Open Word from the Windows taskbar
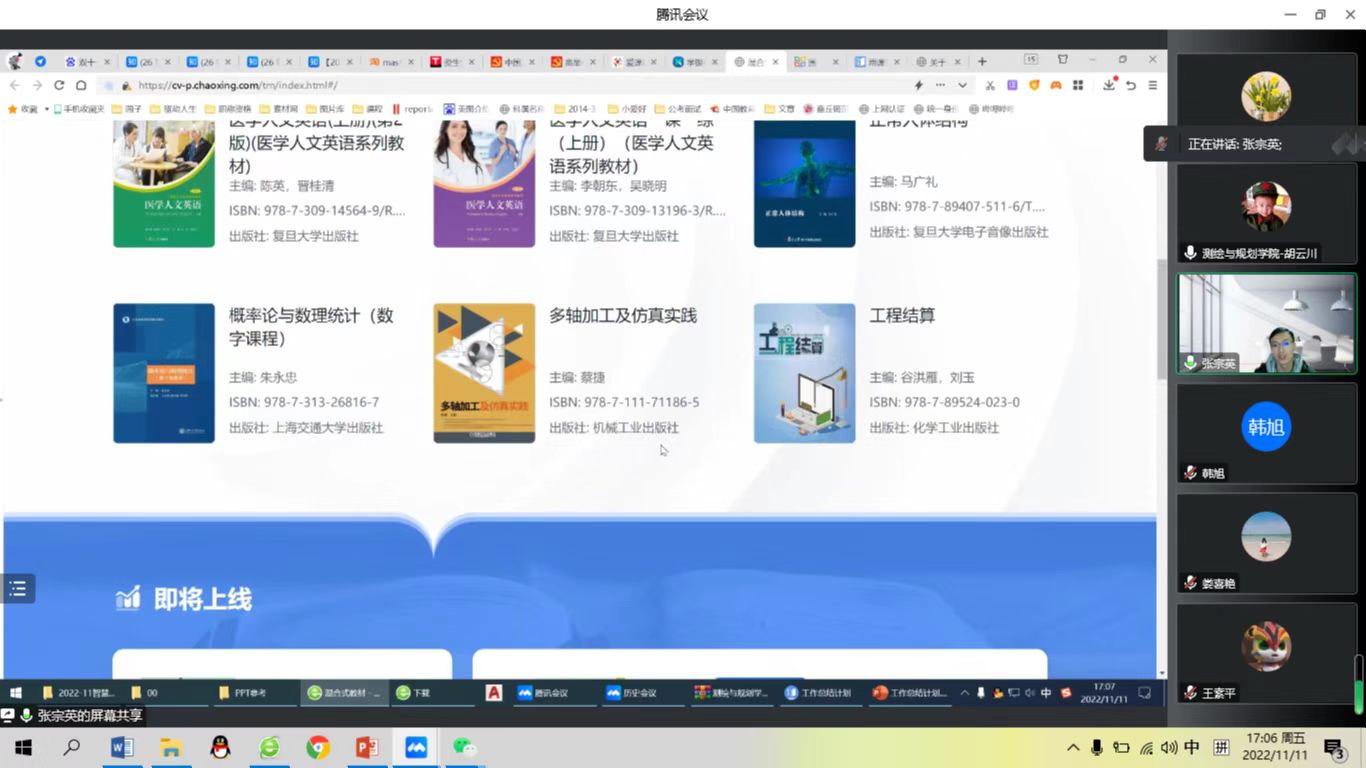Viewport: 1366px width, 768px height. pos(122,747)
